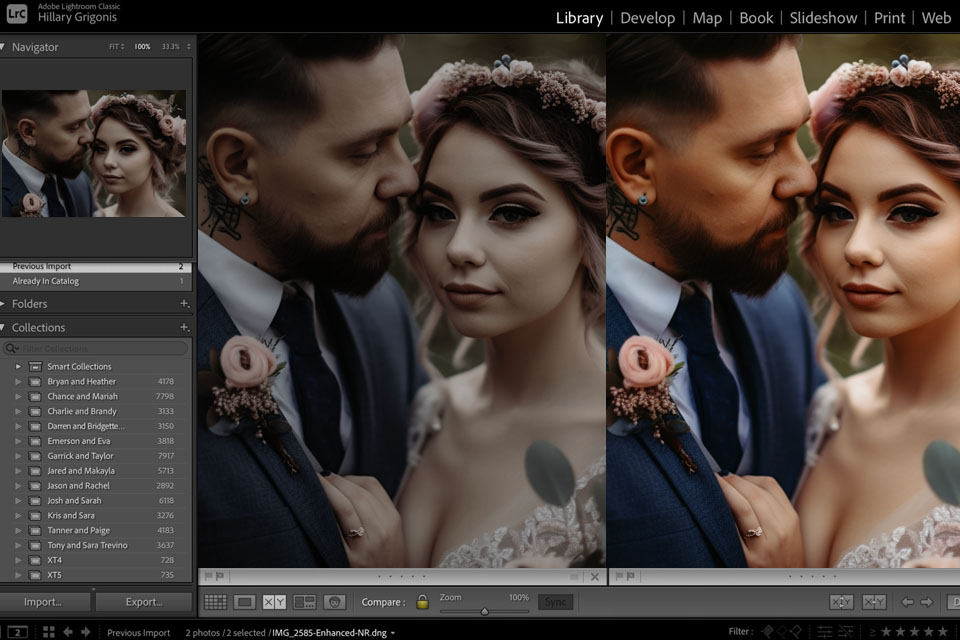Click the Swap select and candidate icon
Viewport: 960px width, 640px height.
[x=841, y=602]
